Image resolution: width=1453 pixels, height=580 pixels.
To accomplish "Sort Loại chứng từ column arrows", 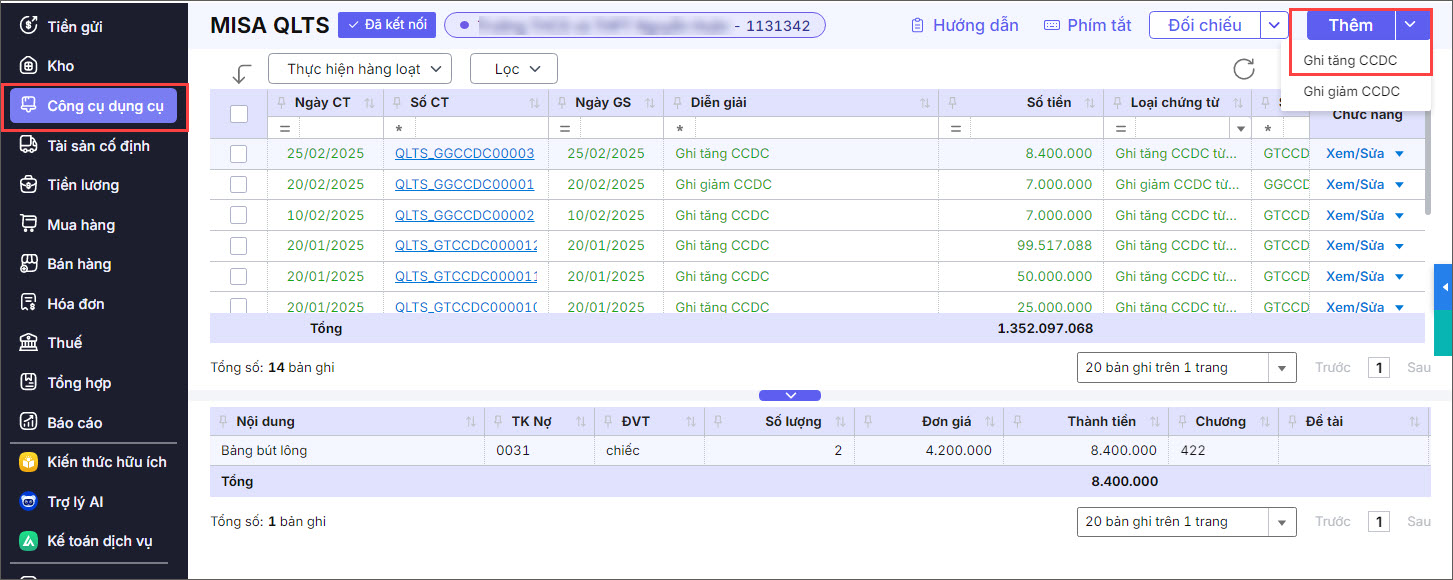I will [x=1237, y=103].
